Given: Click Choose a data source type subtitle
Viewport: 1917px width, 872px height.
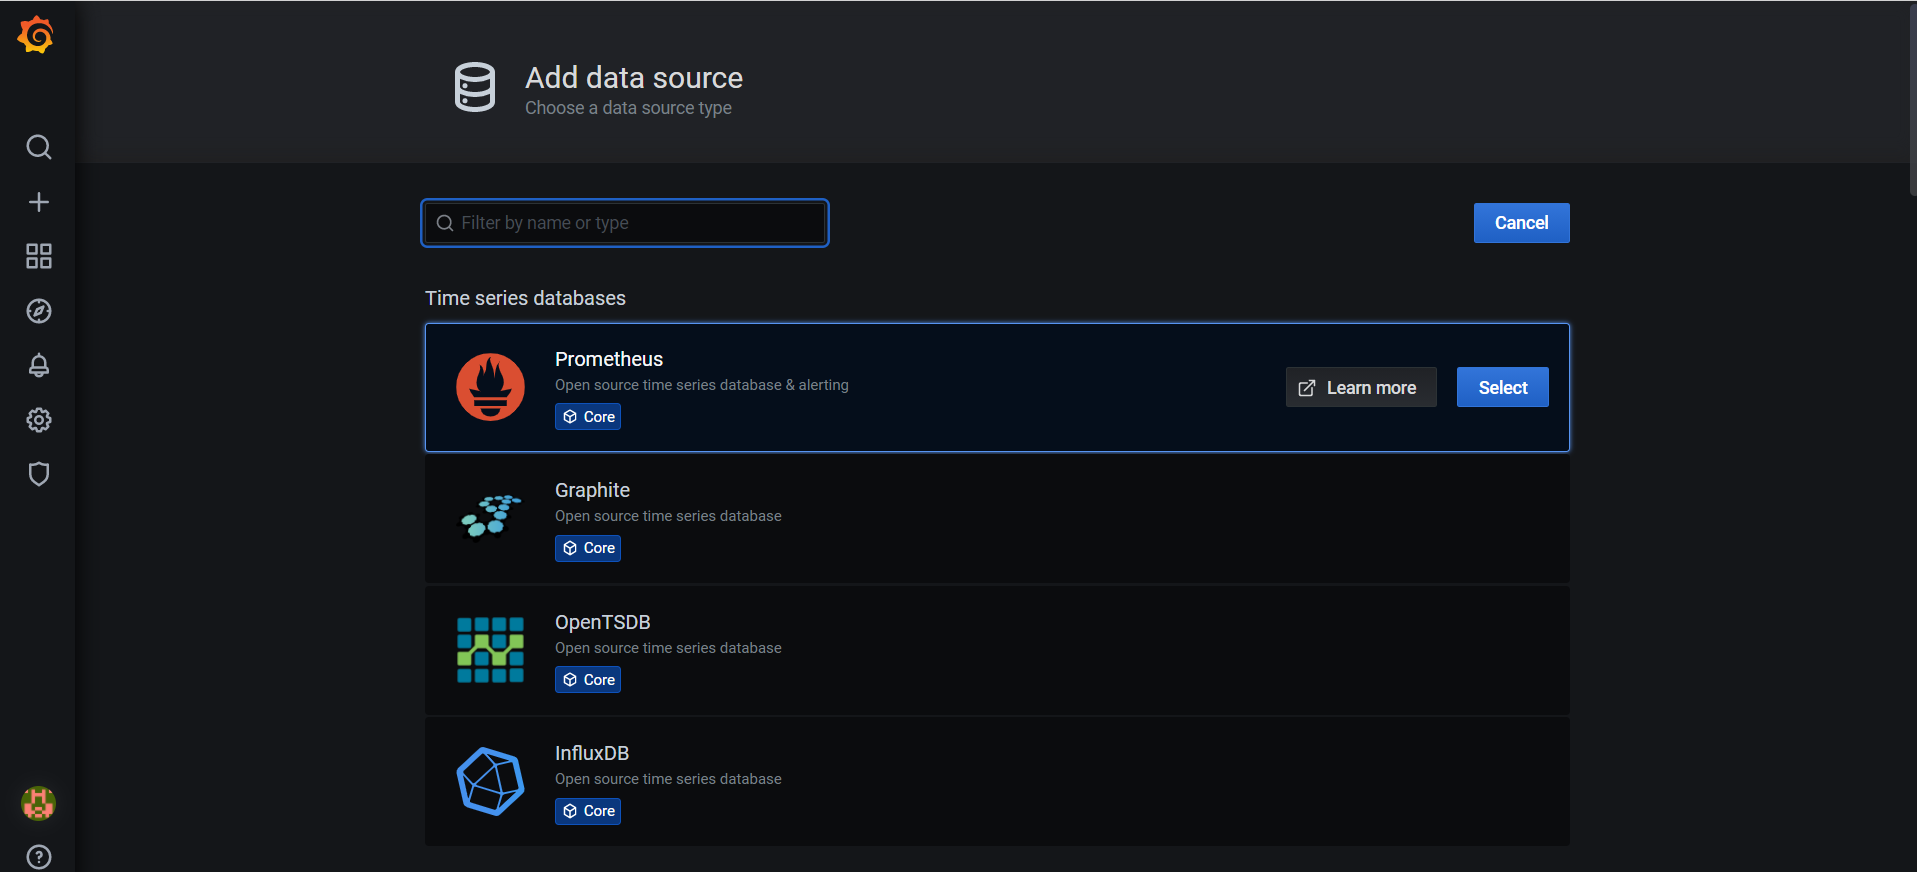Looking at the screenshot, I should pos(628,108).
